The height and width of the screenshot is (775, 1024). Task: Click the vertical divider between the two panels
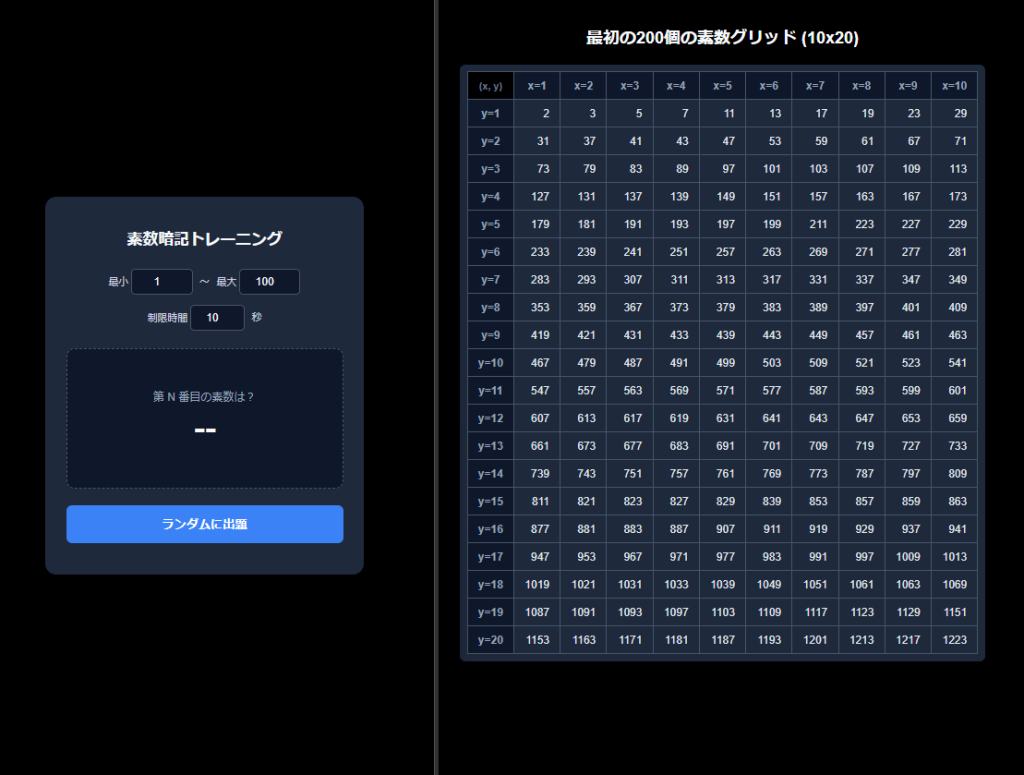436,387
